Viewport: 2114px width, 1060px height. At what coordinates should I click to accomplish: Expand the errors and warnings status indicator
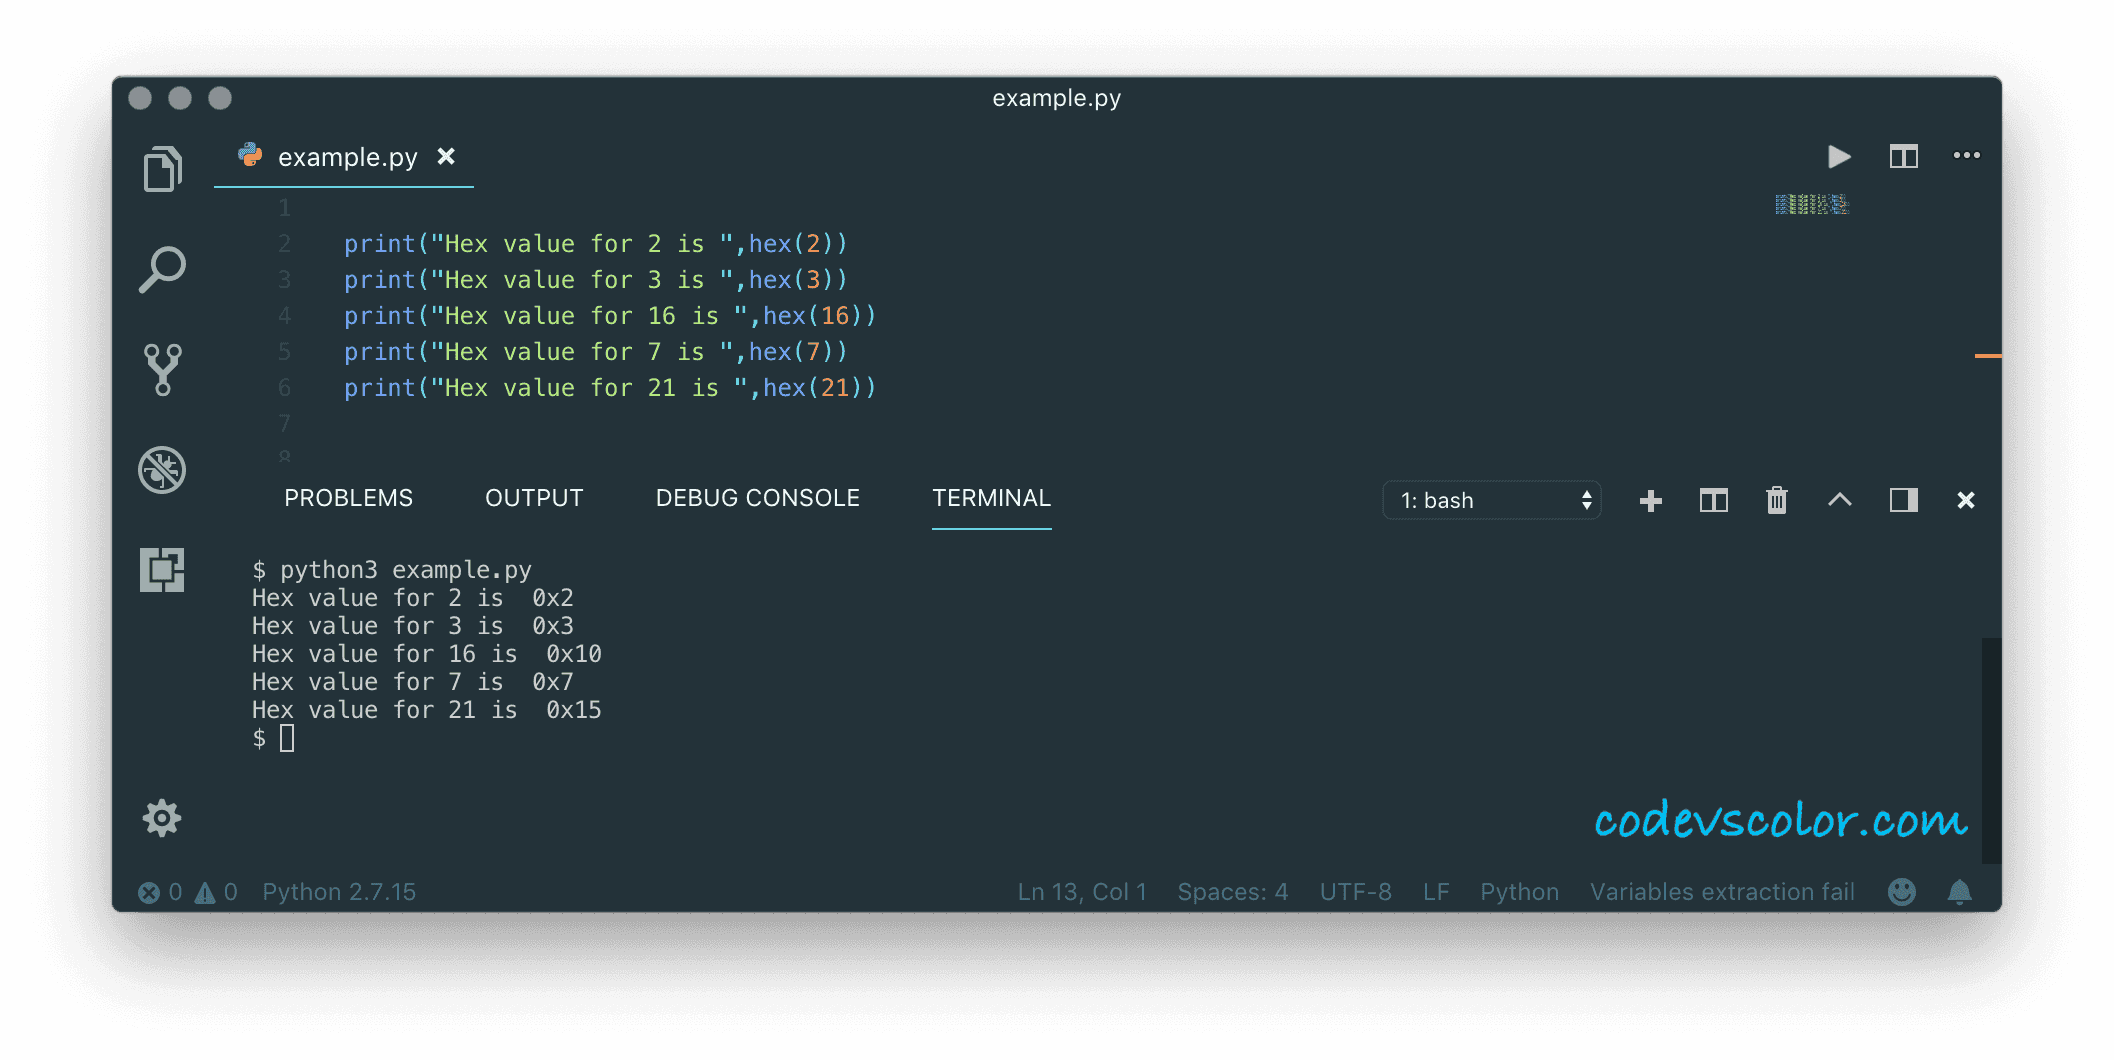pos(188,891)
